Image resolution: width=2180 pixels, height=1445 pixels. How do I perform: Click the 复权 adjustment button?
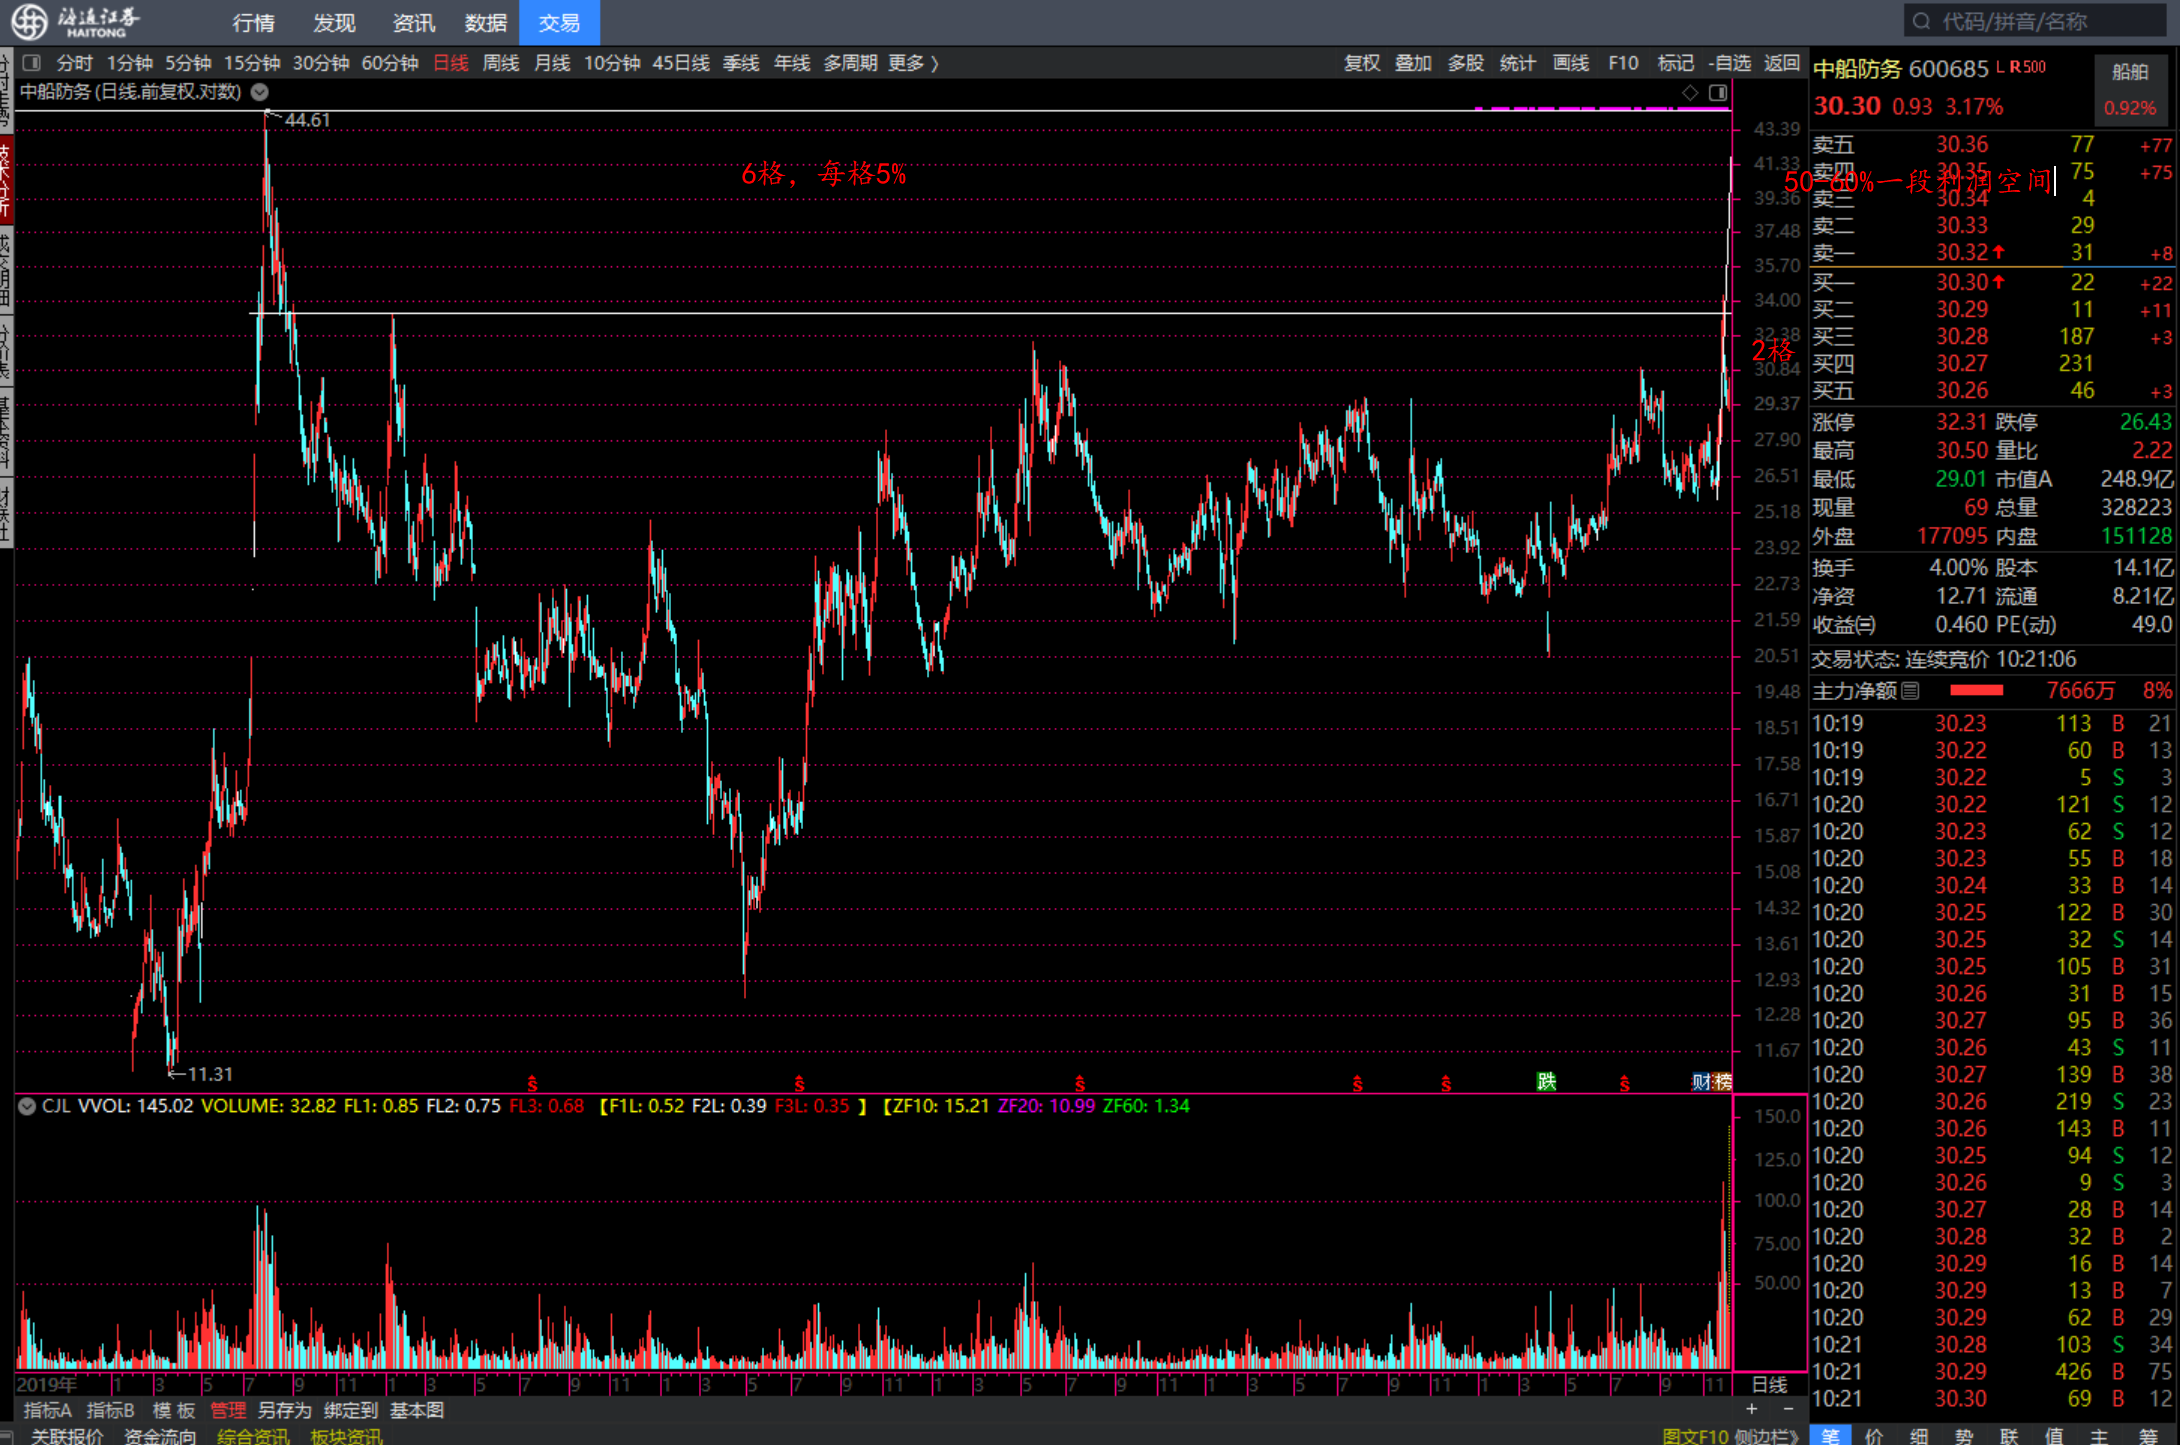click(1361, 63)
